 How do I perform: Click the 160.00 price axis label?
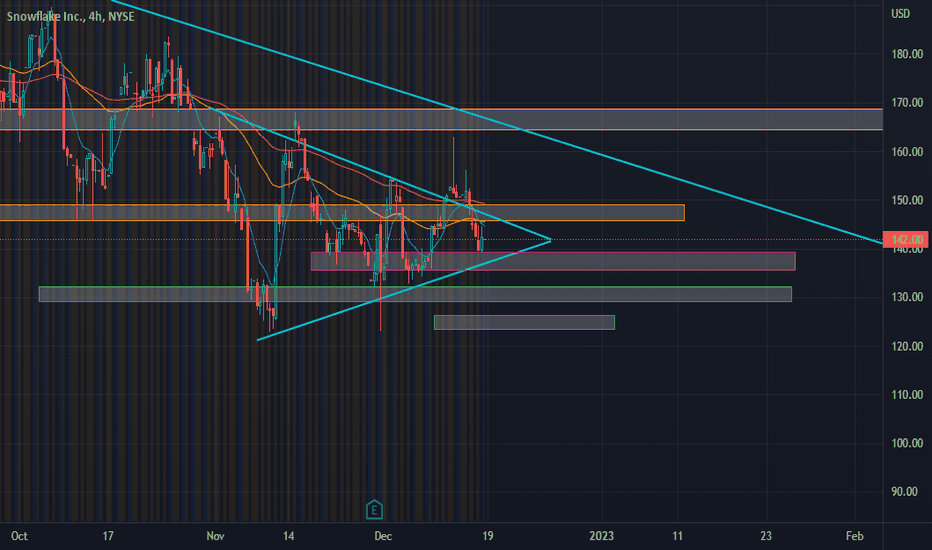907,152
